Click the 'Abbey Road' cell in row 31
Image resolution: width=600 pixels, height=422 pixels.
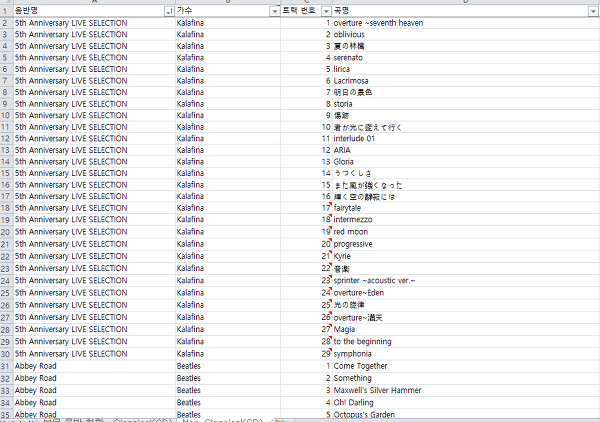point(94,366)
